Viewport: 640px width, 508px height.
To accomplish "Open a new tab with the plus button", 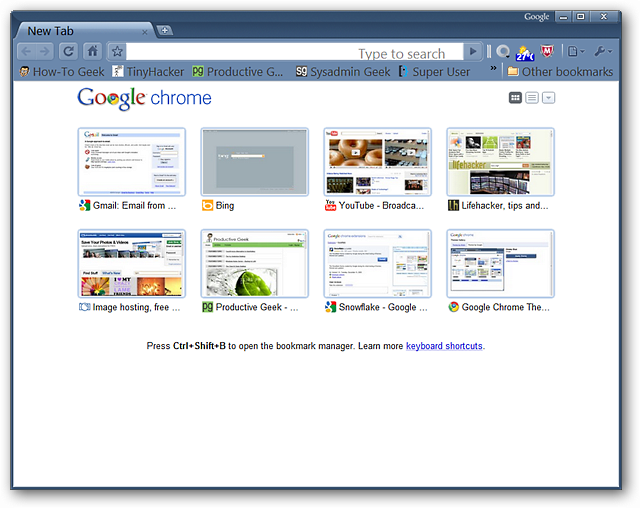I will pos(164,30).
